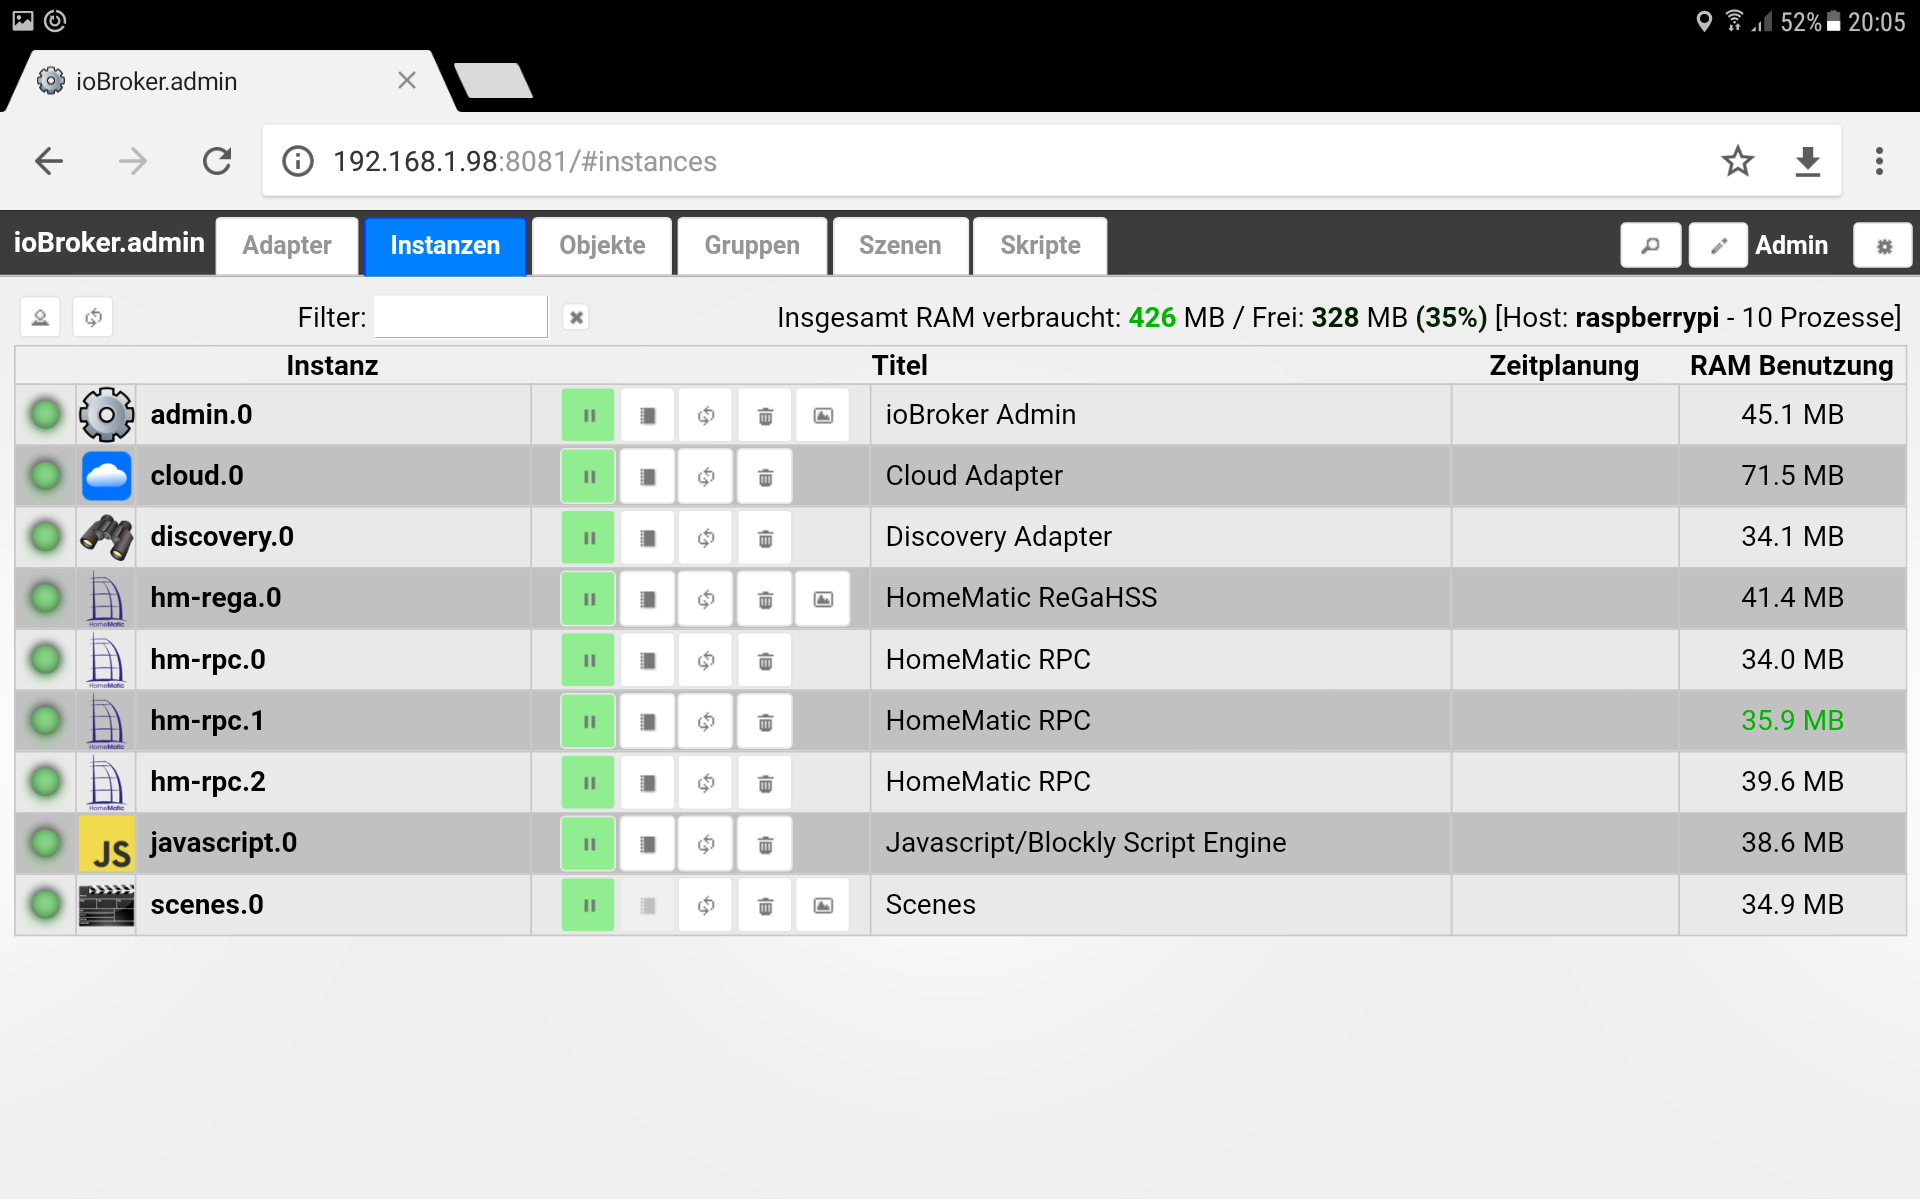Click the site info icon in address bar
Screen dimensions: 1920x1200
click(298, 161)
